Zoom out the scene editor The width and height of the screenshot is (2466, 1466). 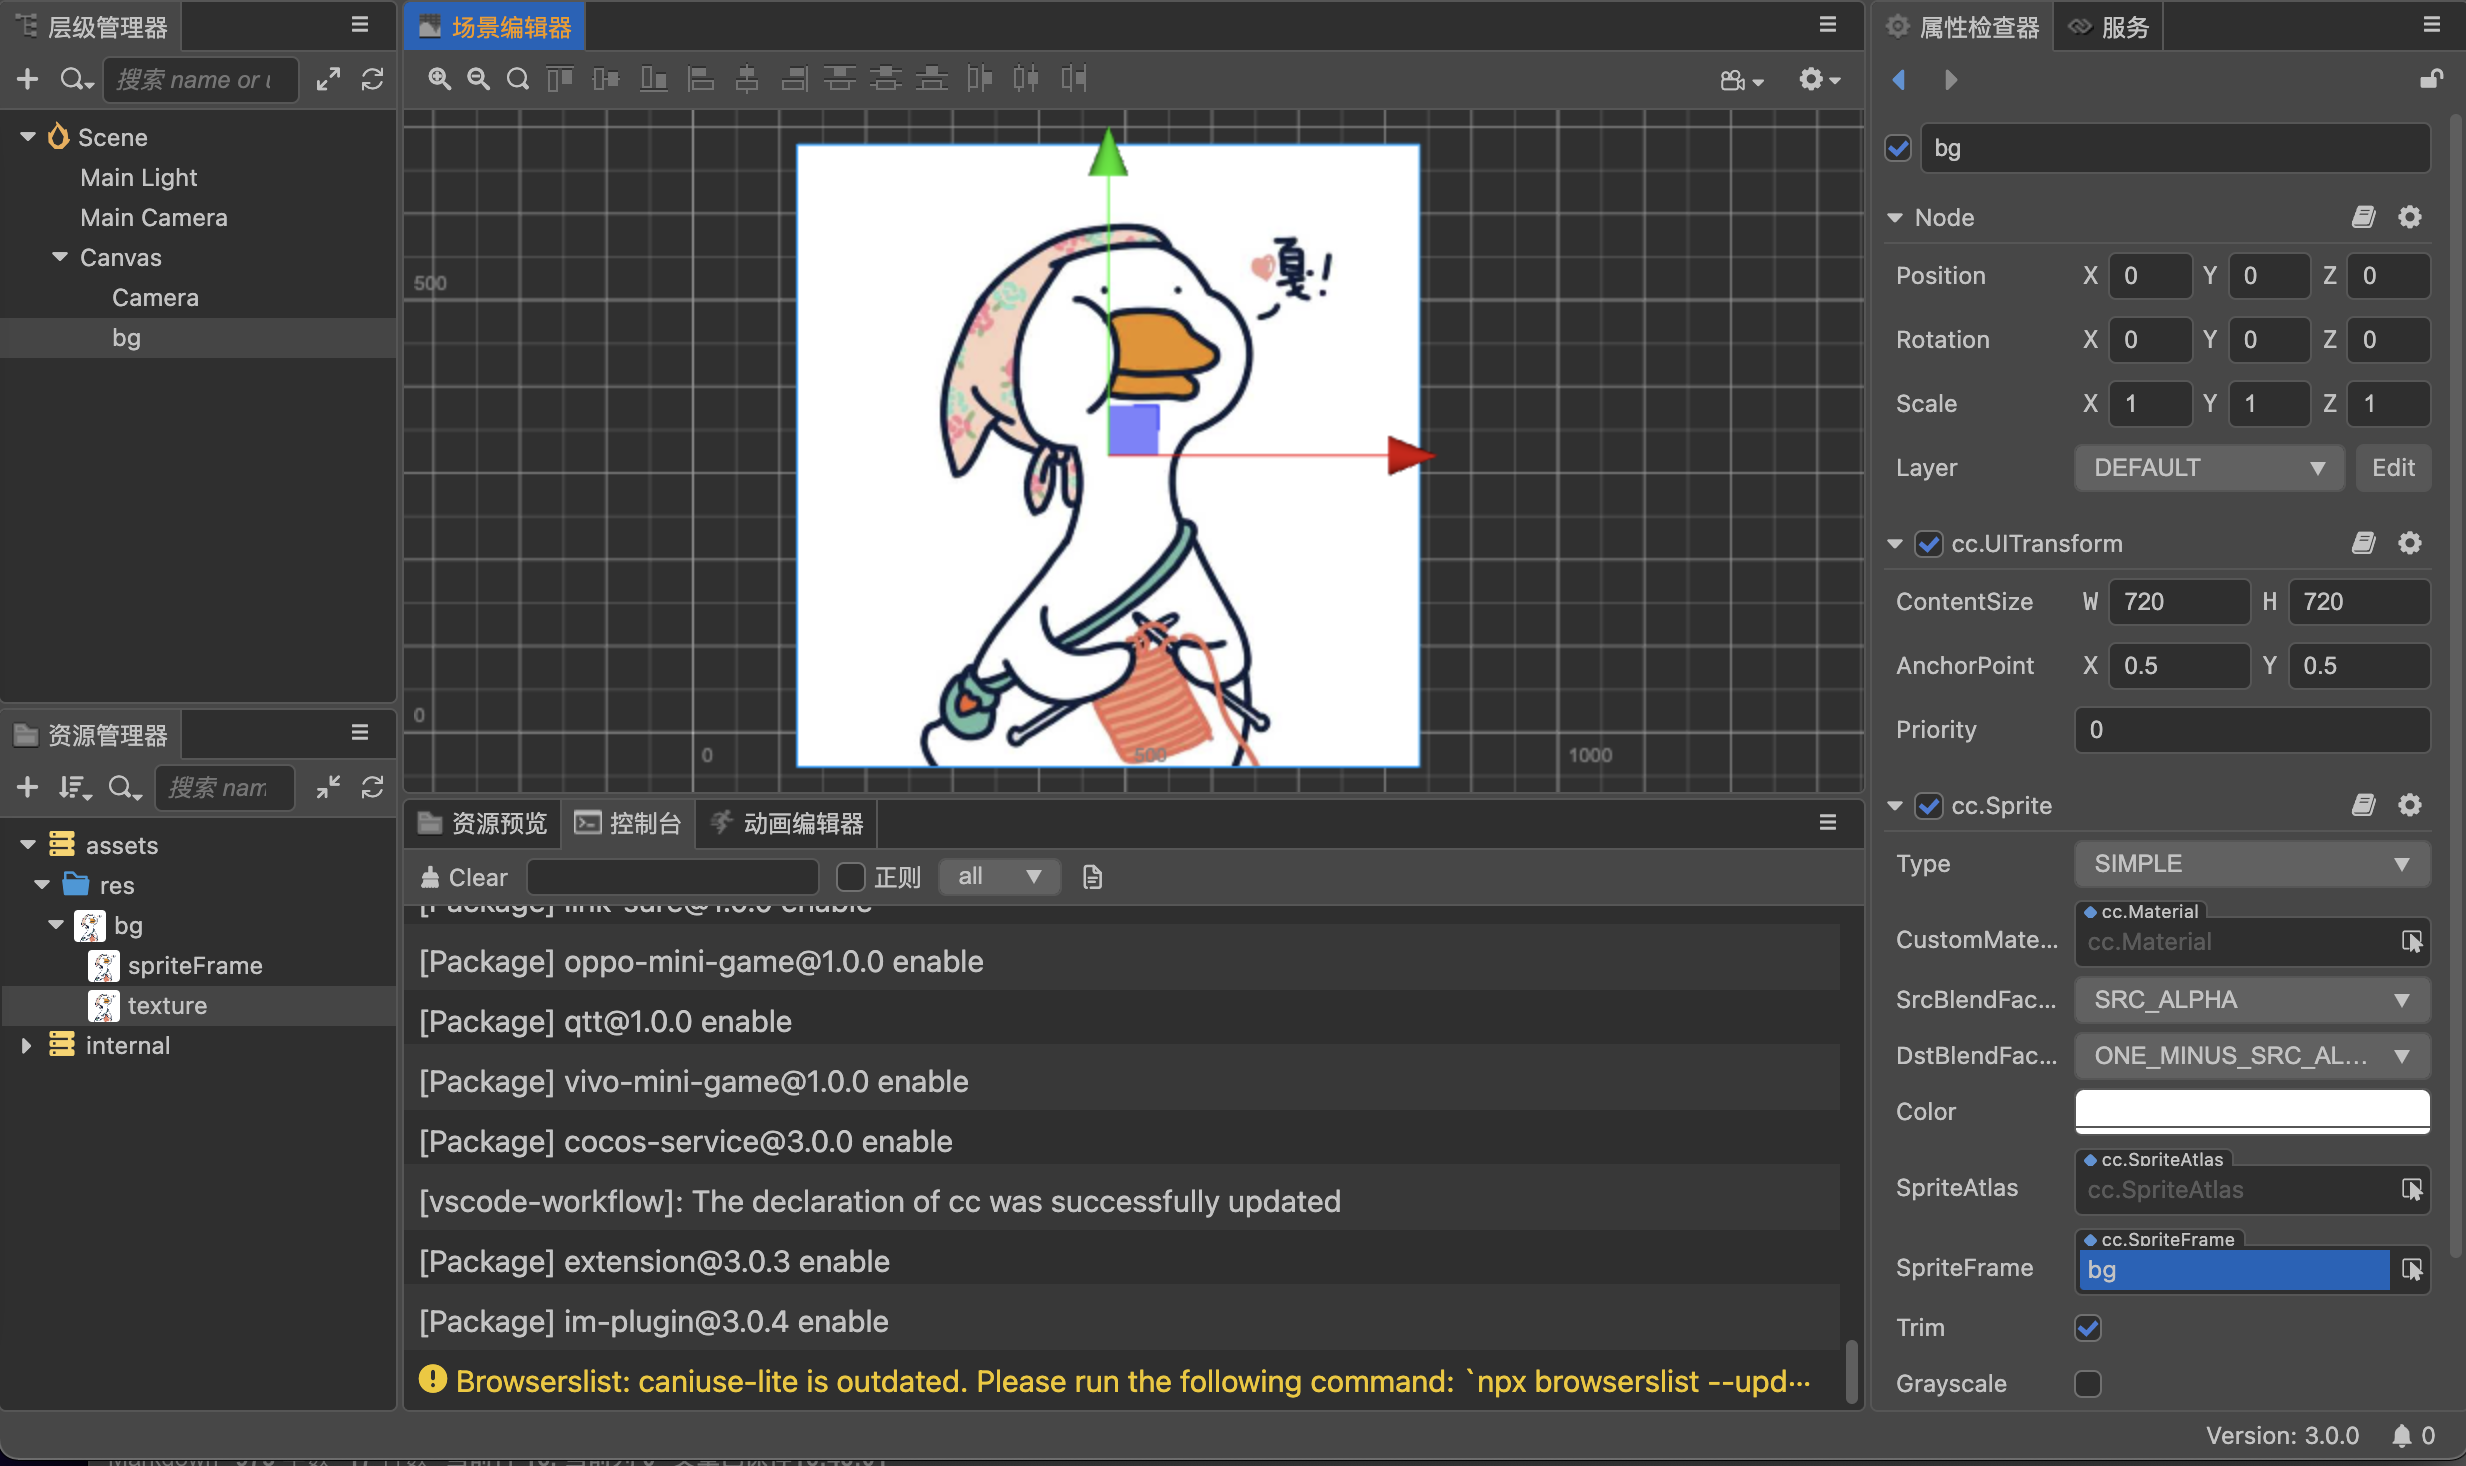point(478,79)
